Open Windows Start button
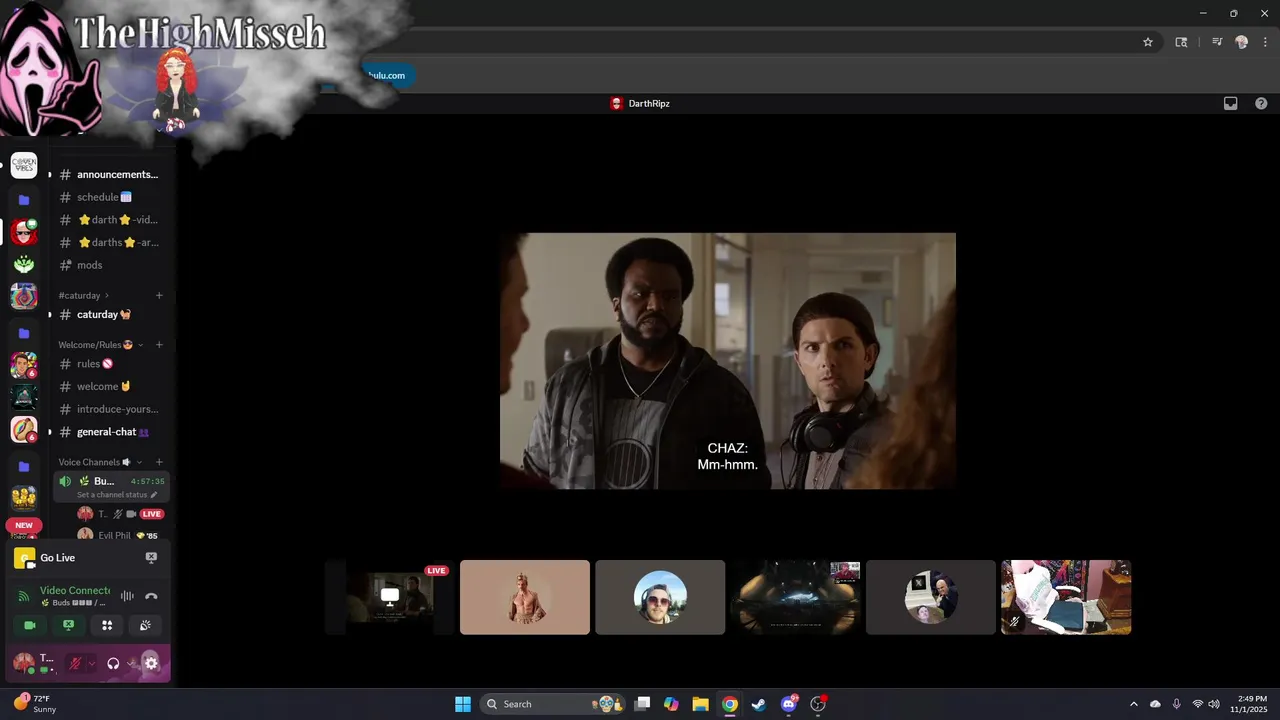This screenshot has height=720, width=1280. (463, 704)
